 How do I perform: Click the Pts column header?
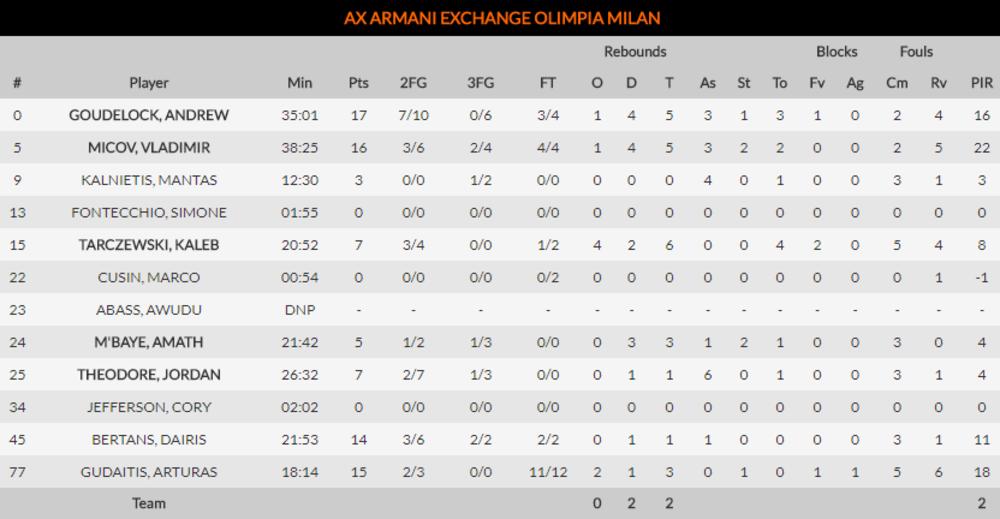[x=359, y=83]
